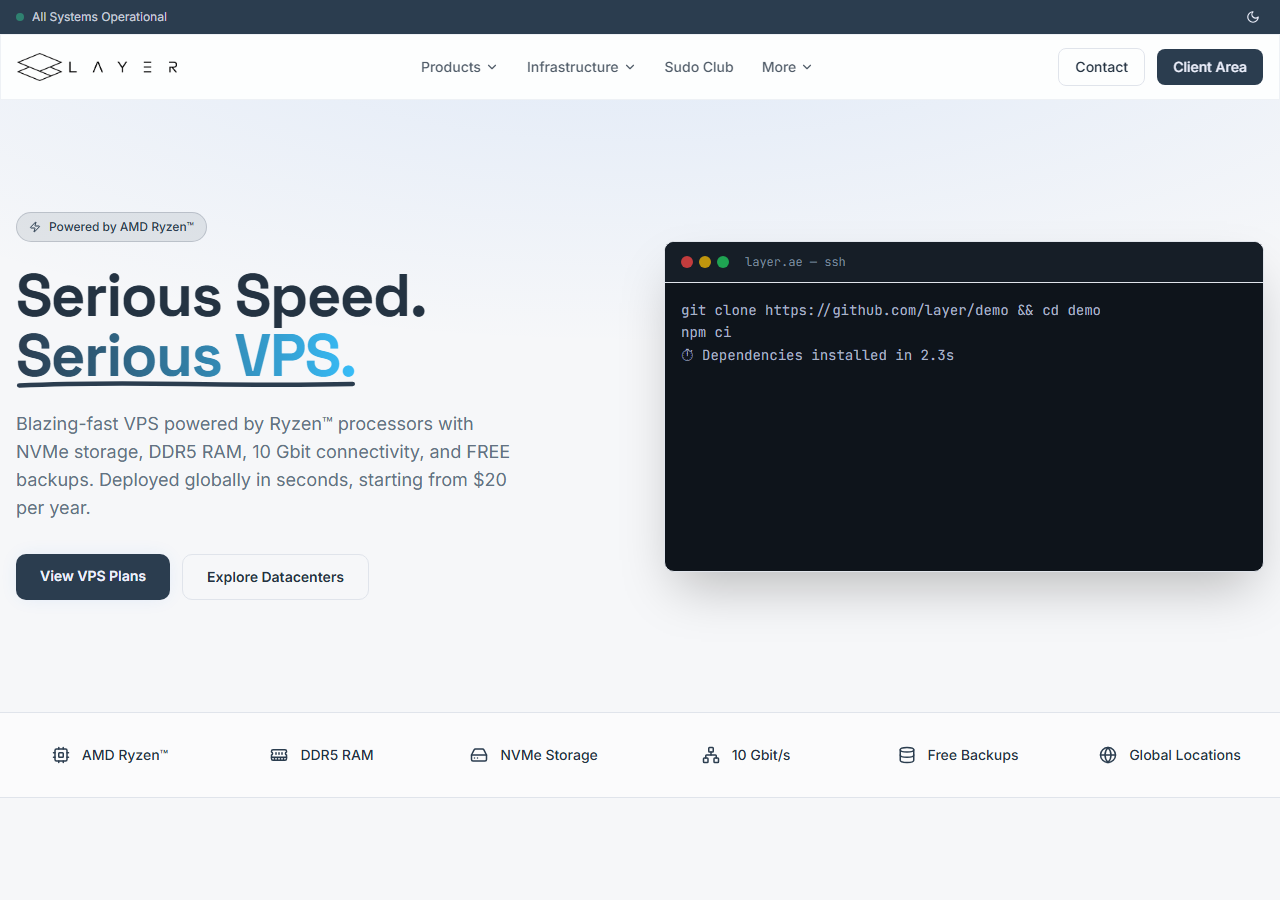Click the 'Serious Speed.' heading
Screen dimensions: 1280x900
point(221,296)
